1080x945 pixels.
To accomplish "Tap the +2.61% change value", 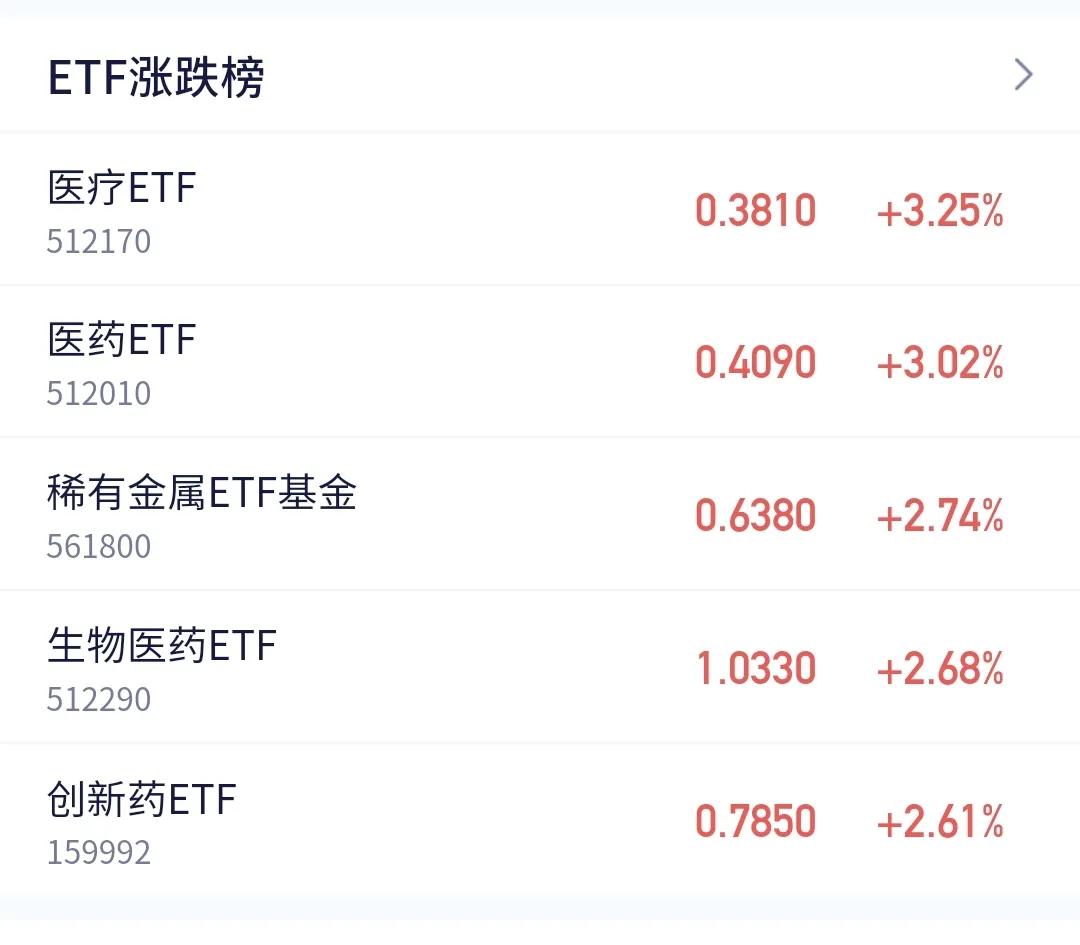I will click(x=939, y=821).
